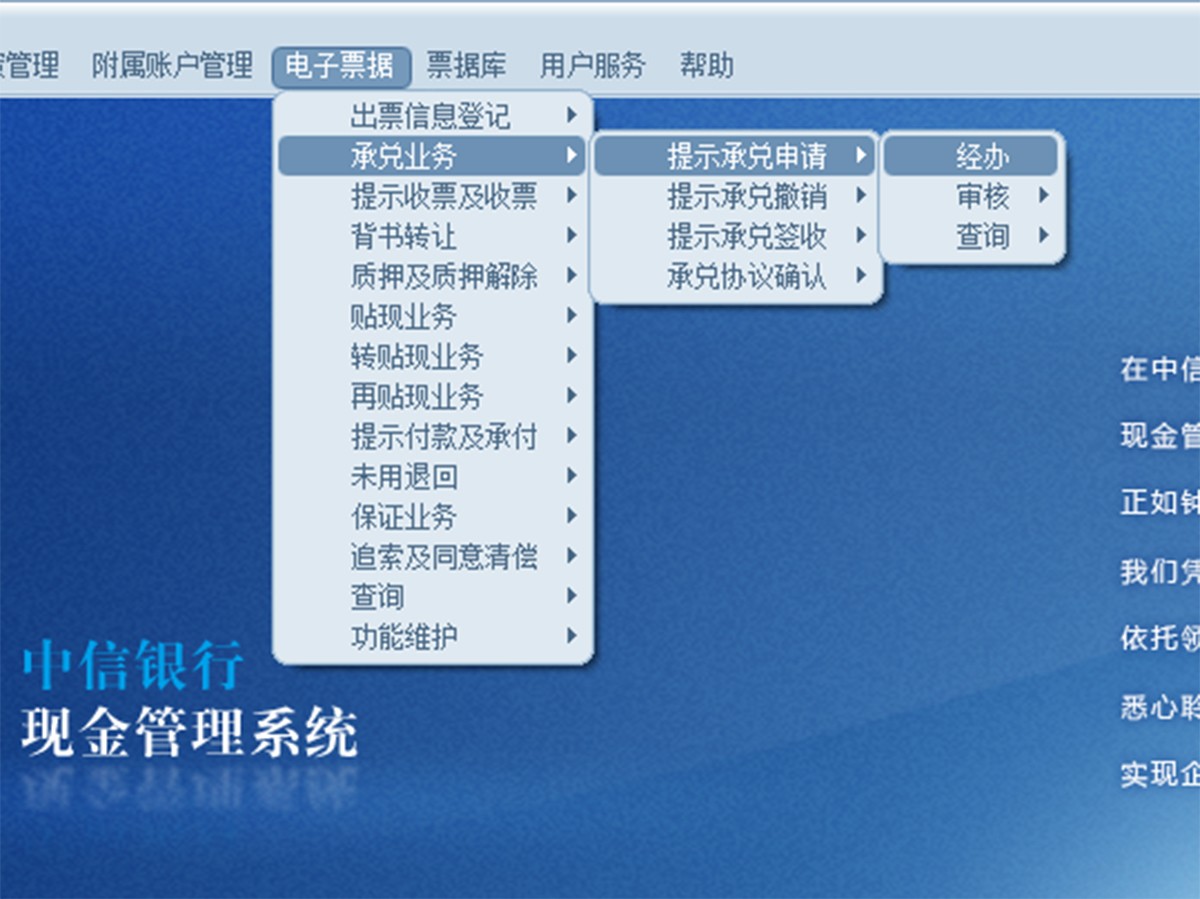Expand arrow beside 审核
1200x899 pixels.
point(1043,195)
